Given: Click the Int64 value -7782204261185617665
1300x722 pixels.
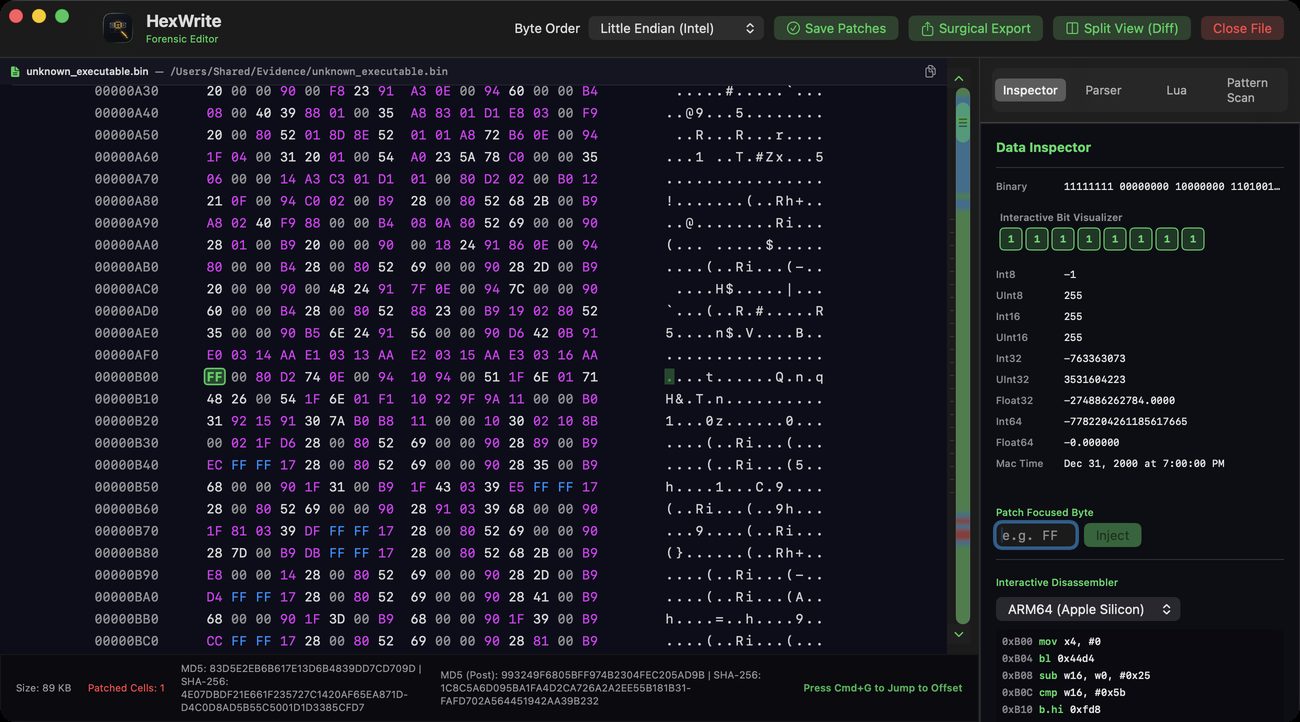Looking at the screenshot, I should 1125,421.
